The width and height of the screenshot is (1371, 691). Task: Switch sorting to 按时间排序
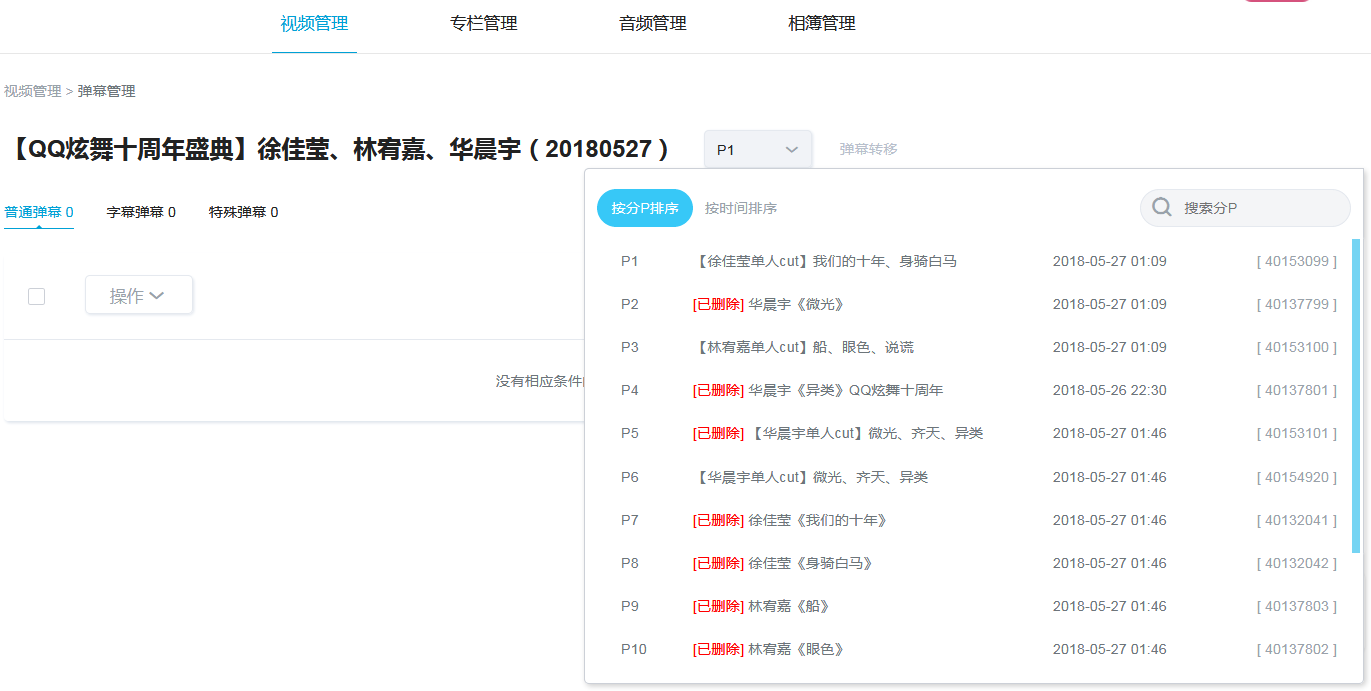[740, 208]
